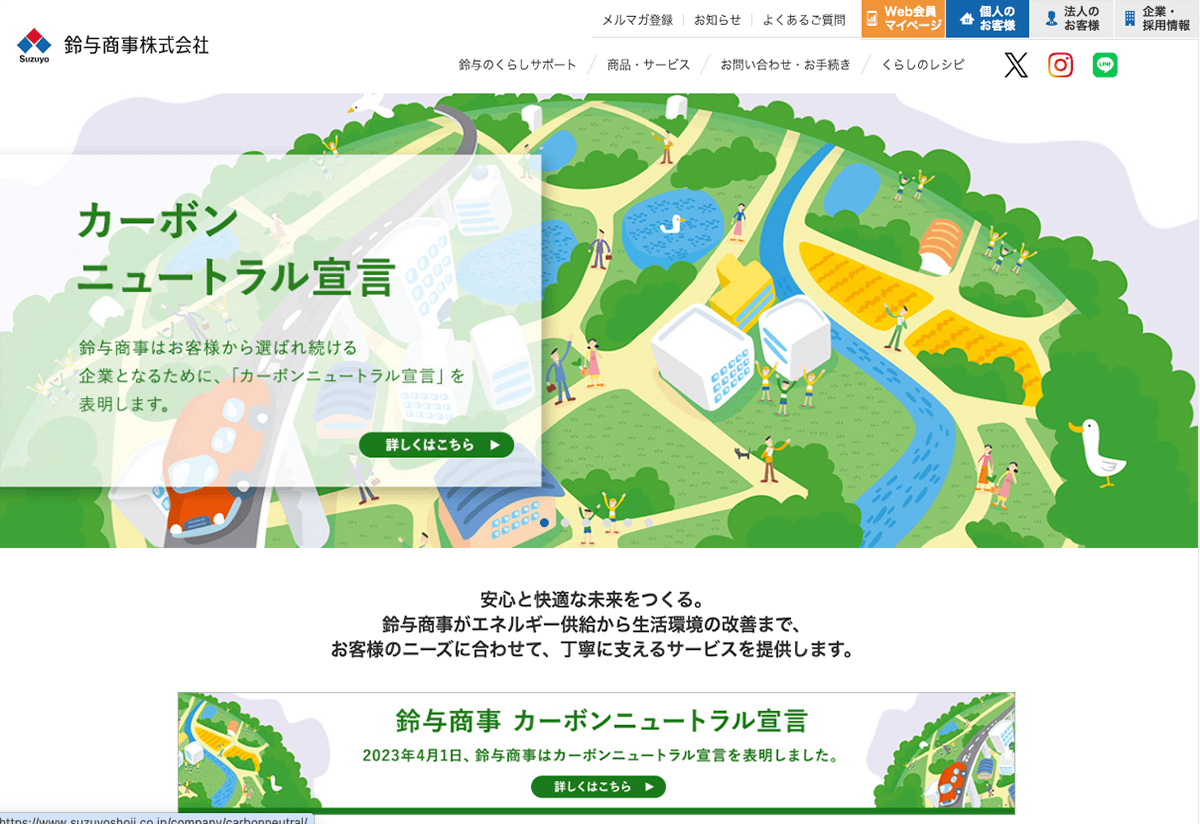Click 鈴与商事株式会社 company name text
This screenshot has height=824, width=1200.
coord(137,45)
